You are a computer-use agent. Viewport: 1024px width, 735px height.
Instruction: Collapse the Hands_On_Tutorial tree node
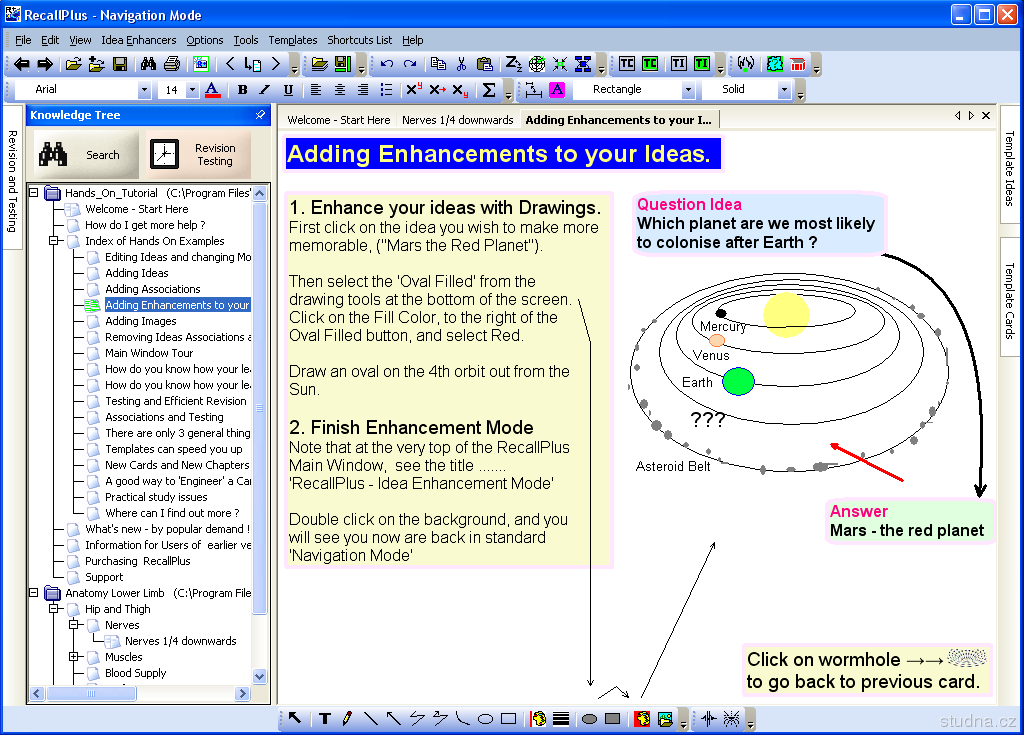pyautogui.click(x=33, y=193)
